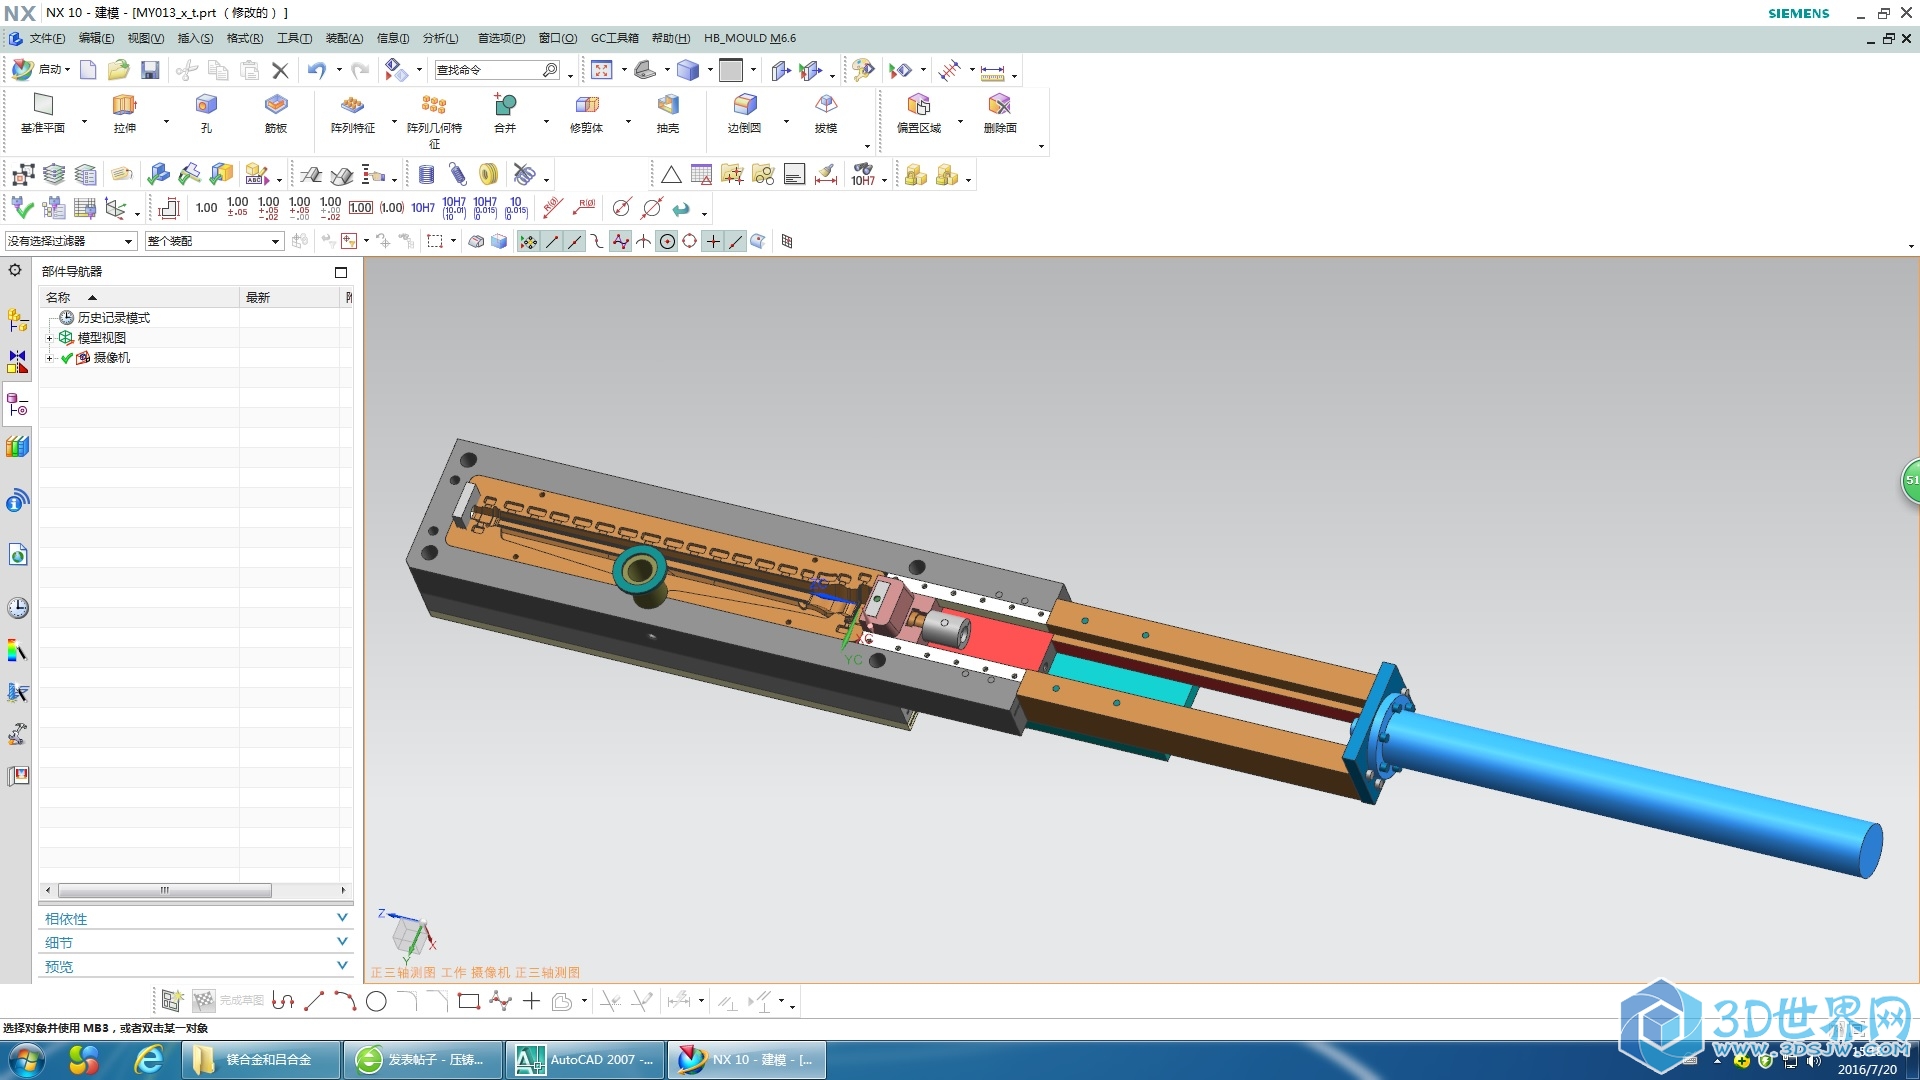This screenshot has height=1080, width=1920.
Task: Select the 筋板 rib tool
Action: pyautogui.click(x=276, y=114)
